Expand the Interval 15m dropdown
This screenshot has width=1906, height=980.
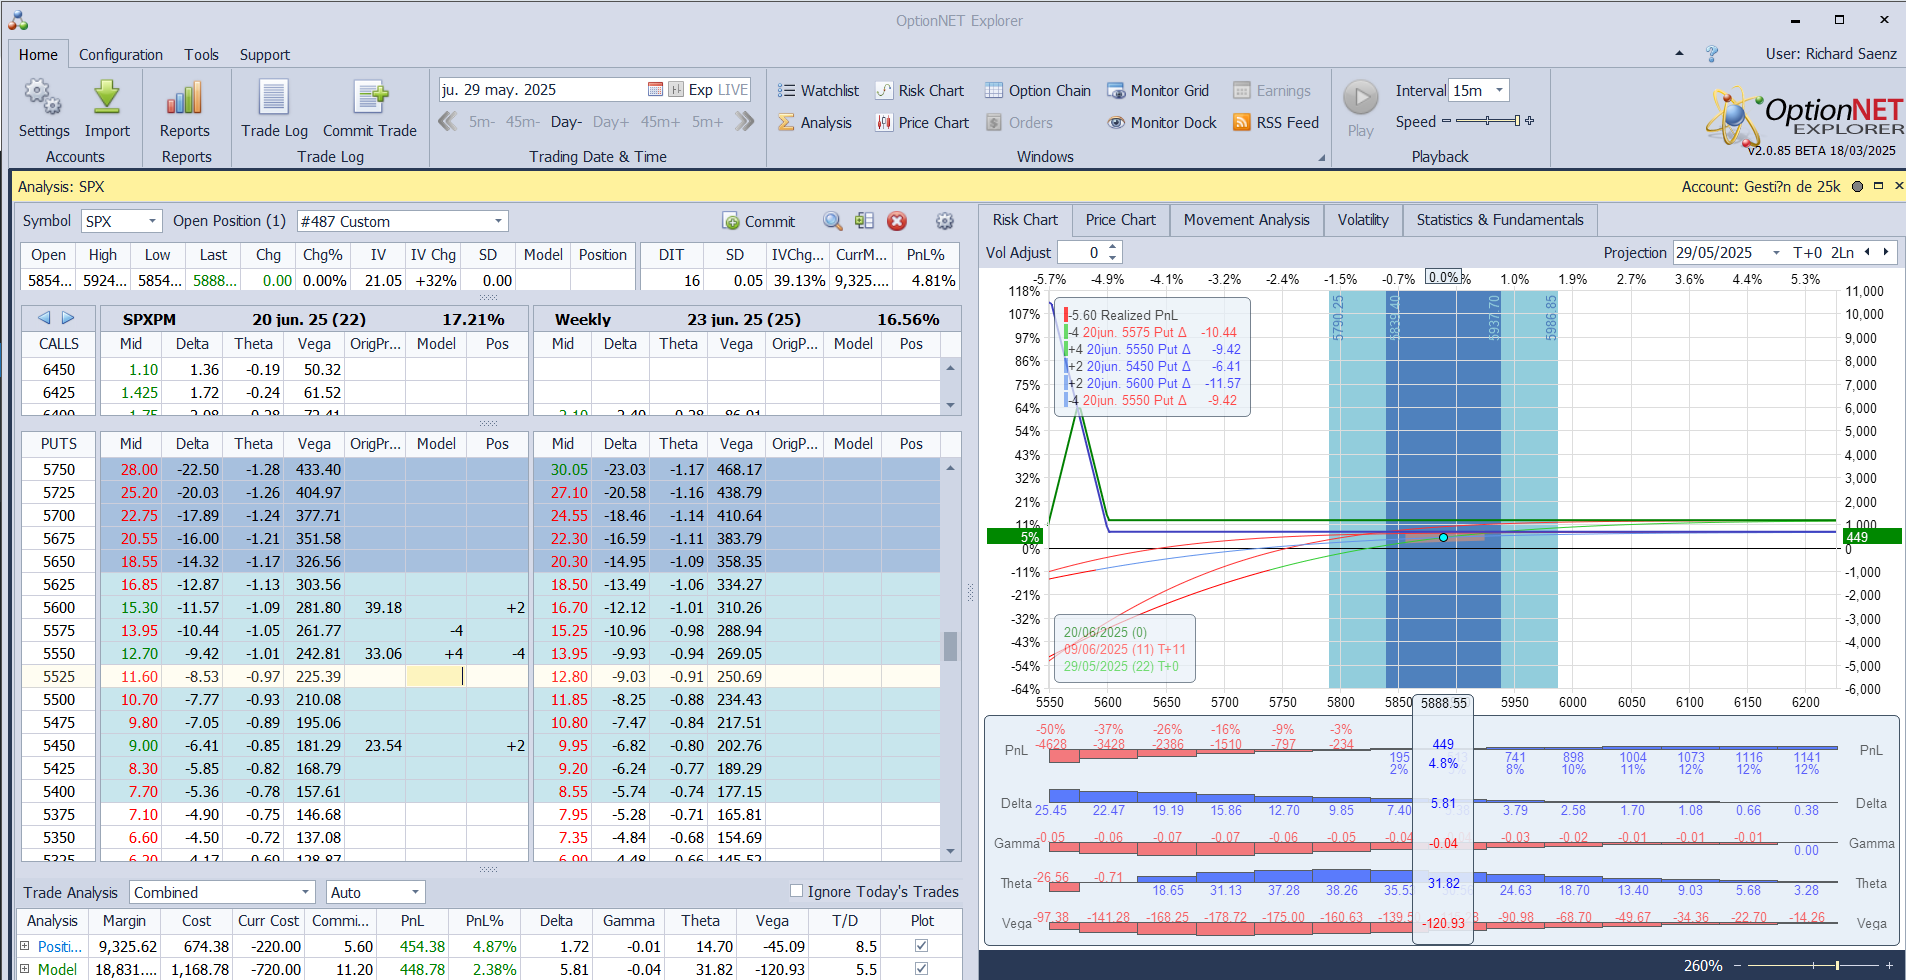[1499, 91]
